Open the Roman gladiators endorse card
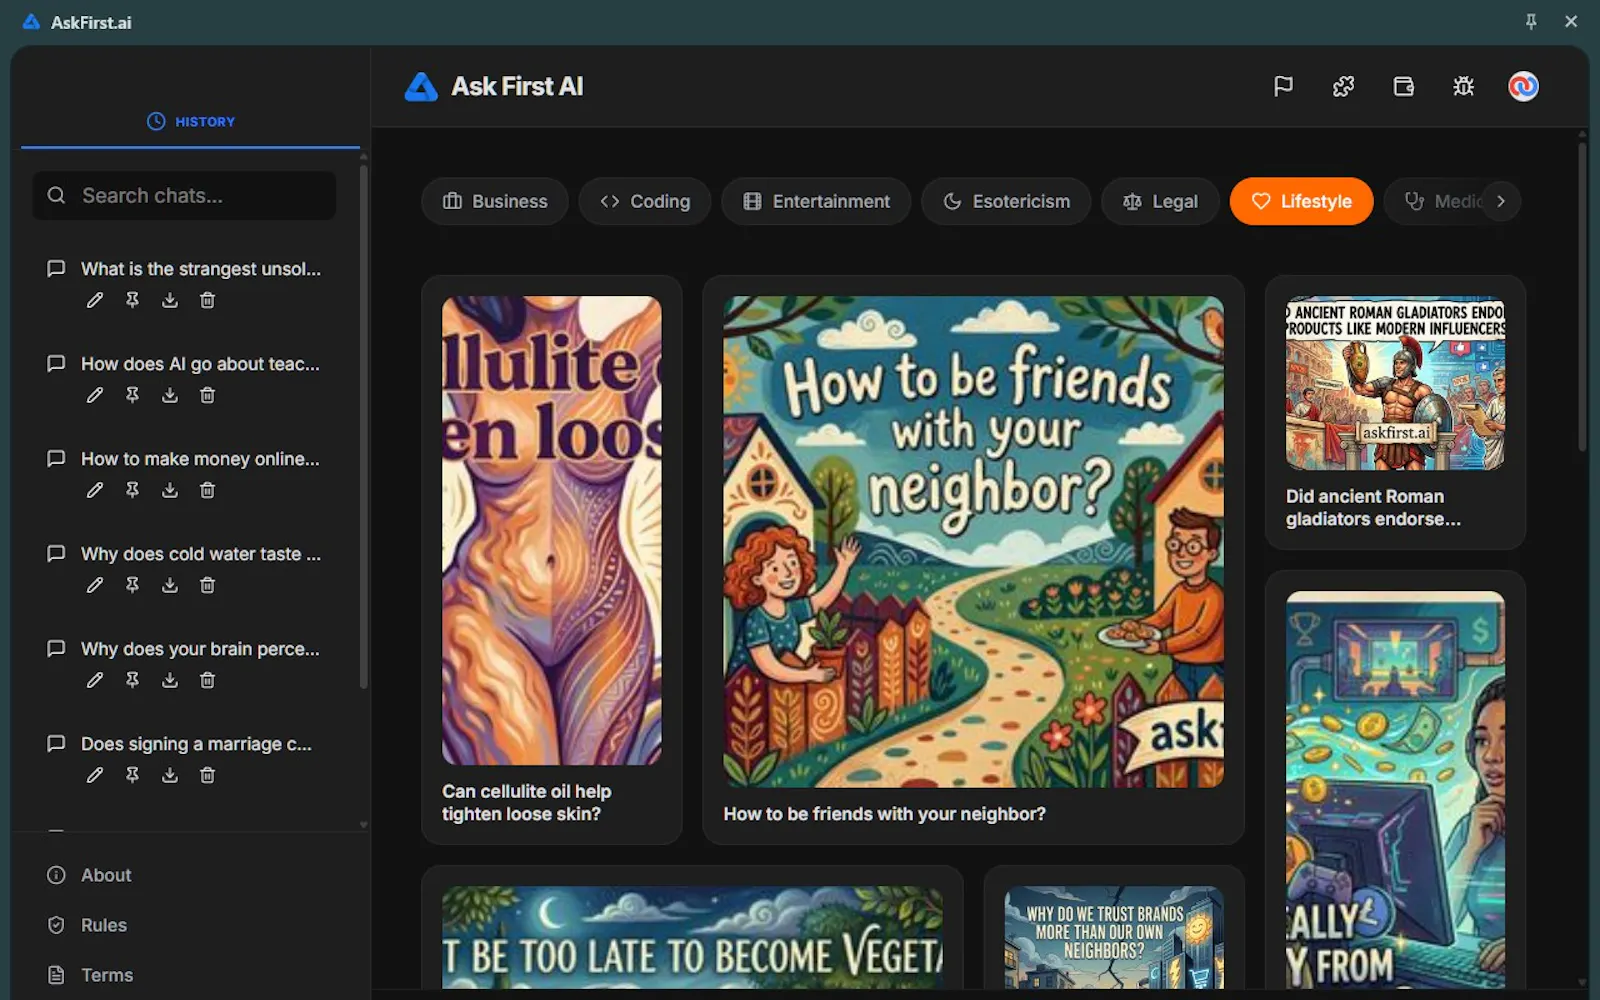The width and height of the screenshot is (1600, 1000). tap(1395, 412)
